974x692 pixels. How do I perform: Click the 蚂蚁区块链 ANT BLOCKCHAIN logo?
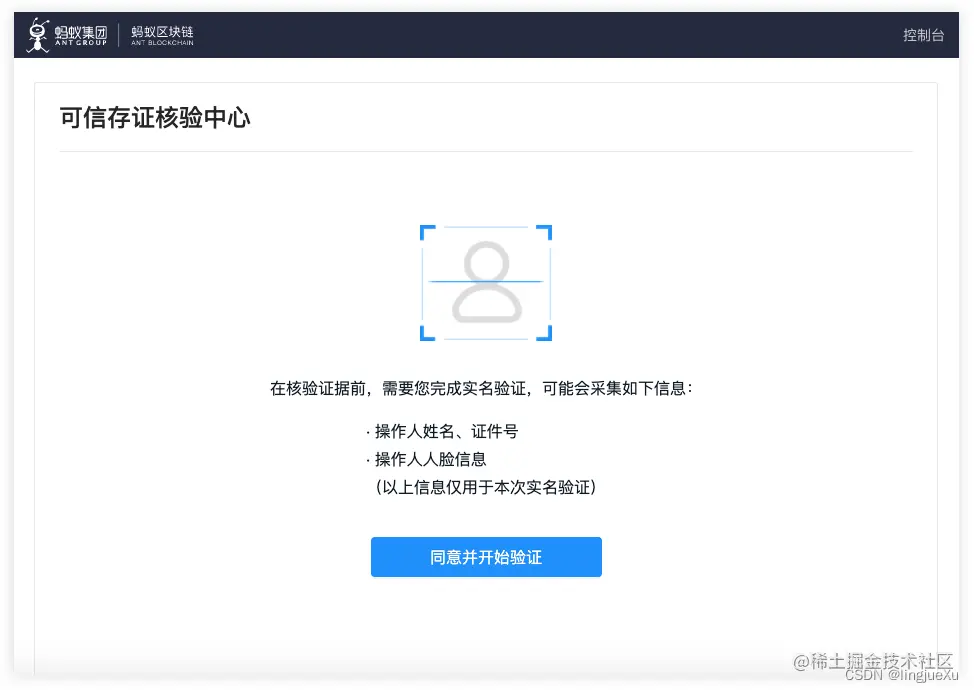point(163,34)
